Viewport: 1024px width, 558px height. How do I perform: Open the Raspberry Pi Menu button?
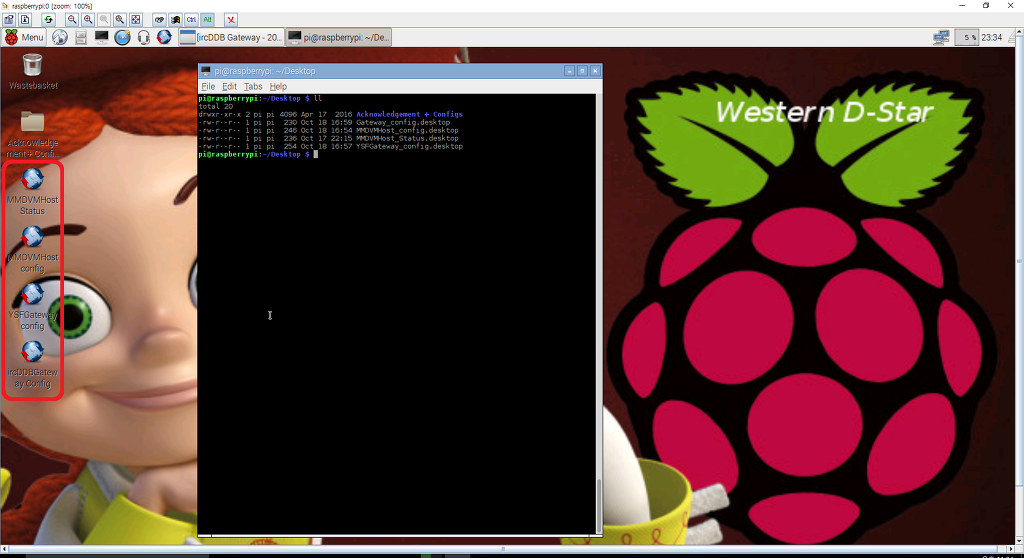24,37
